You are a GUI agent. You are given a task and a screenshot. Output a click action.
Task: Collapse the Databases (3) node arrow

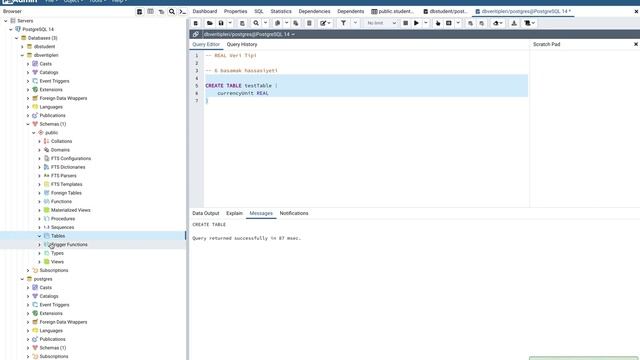click(x=17, y=38)
